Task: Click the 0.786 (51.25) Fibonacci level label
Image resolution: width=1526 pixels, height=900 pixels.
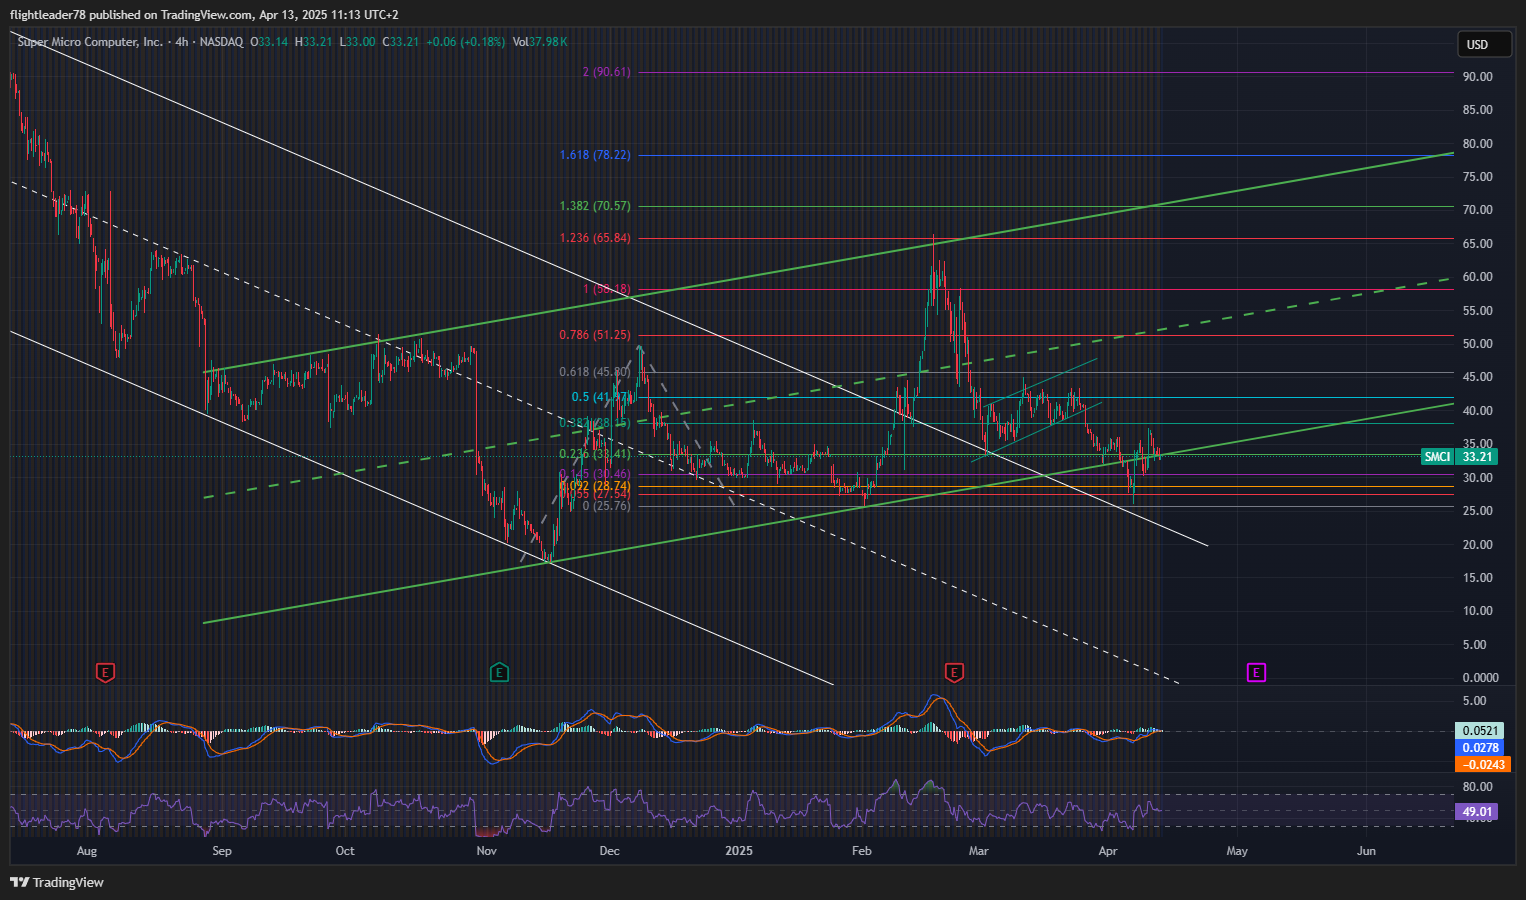Action: [595, 335]
